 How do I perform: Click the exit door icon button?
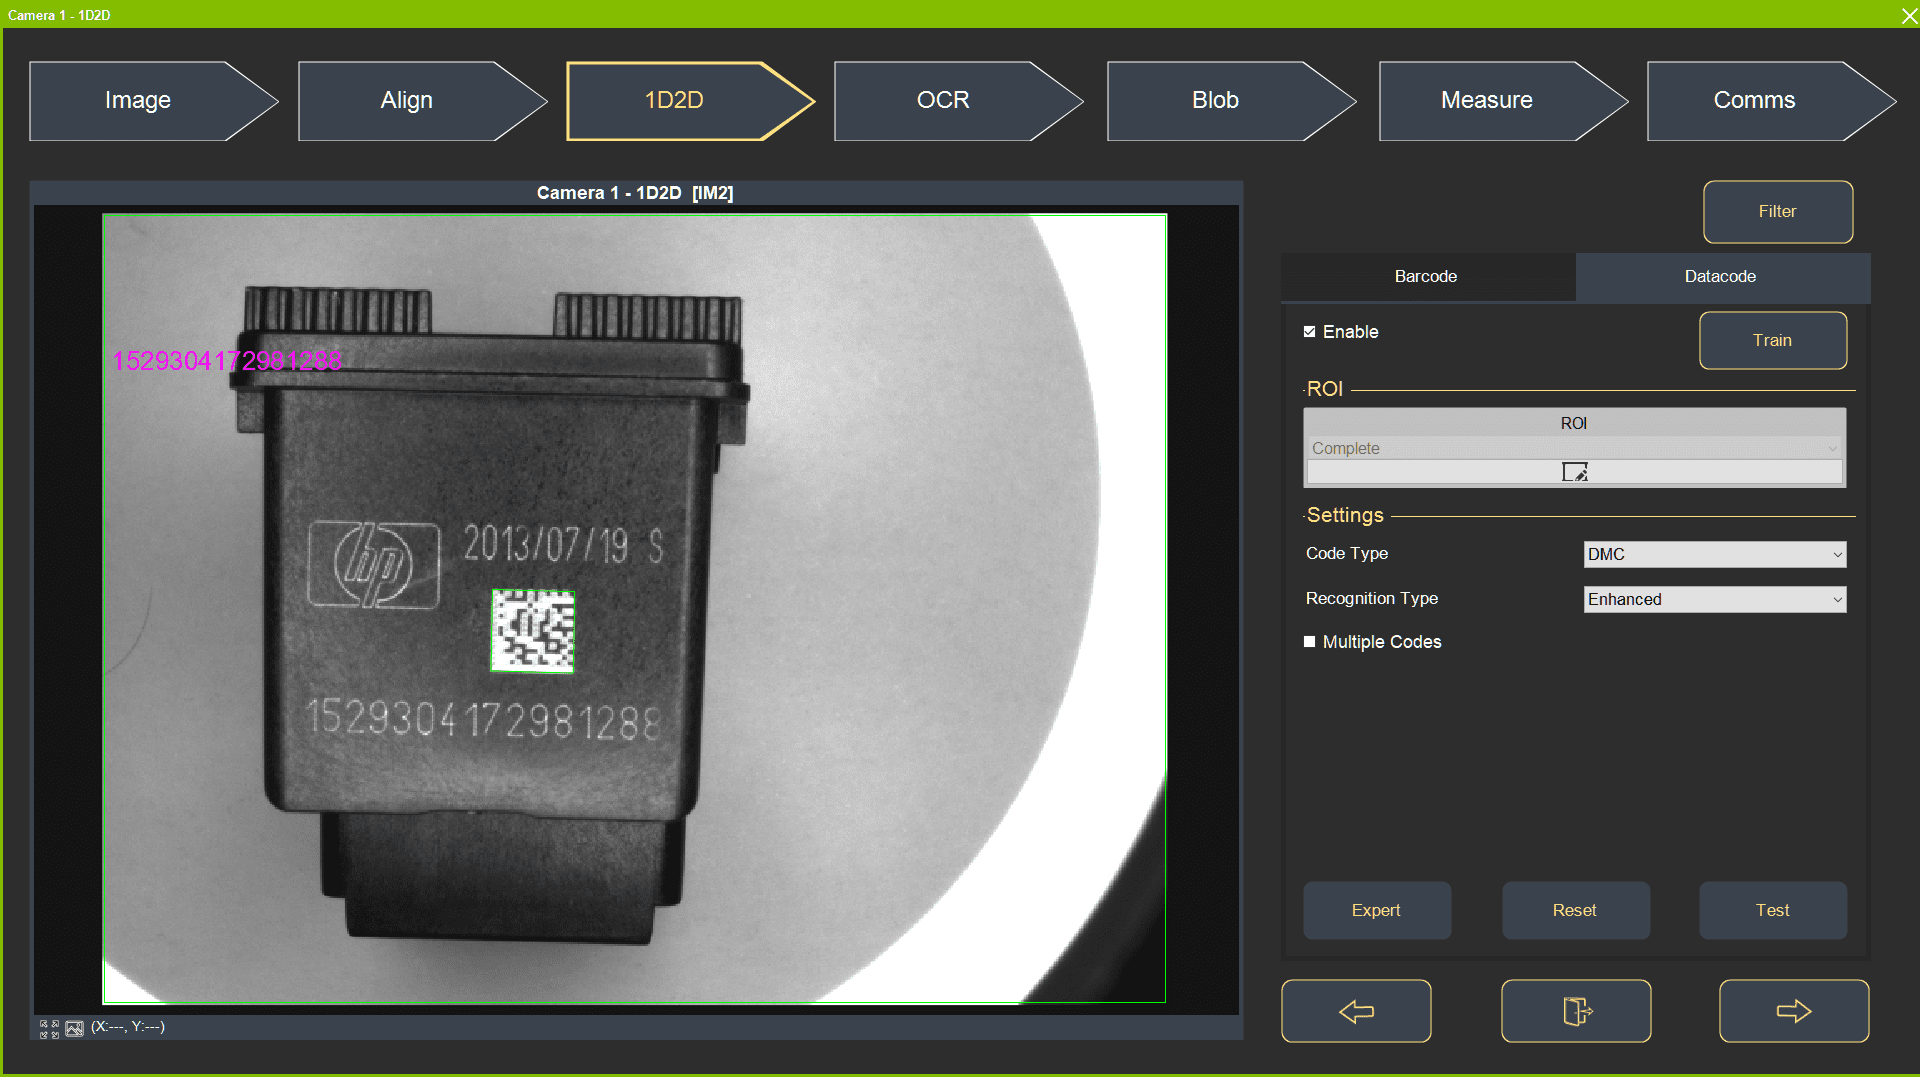1576,1011
